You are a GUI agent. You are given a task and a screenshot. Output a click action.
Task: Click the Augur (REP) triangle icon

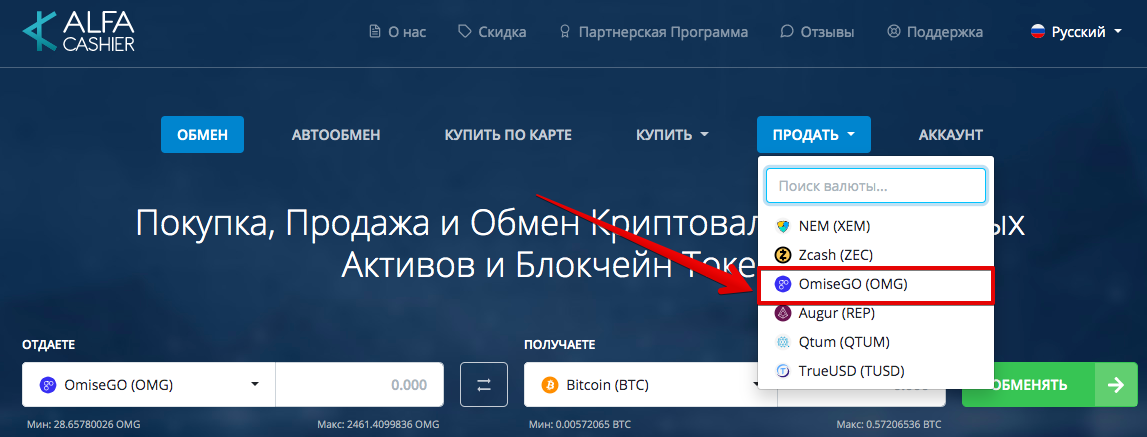pos(783,313)
